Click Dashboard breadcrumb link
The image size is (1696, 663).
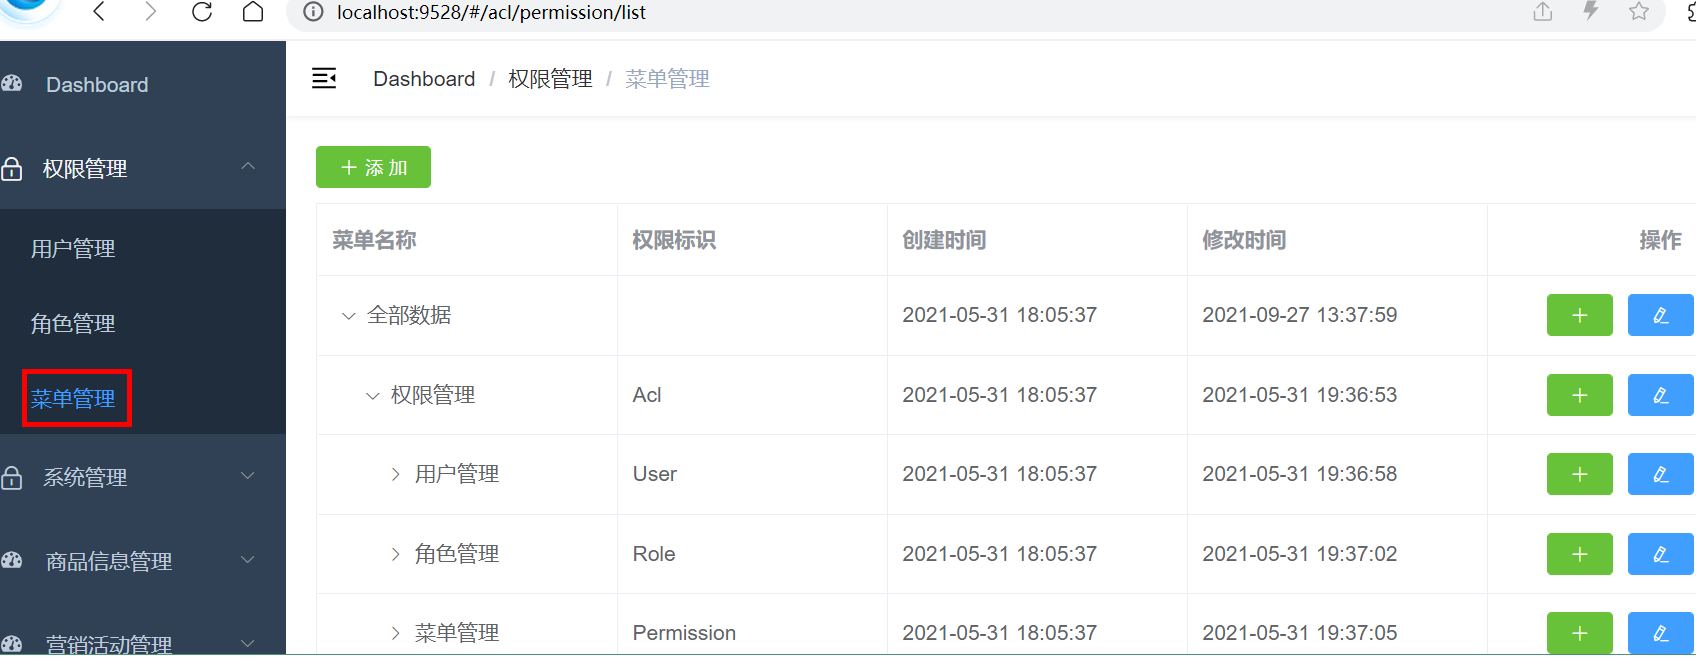424,79
